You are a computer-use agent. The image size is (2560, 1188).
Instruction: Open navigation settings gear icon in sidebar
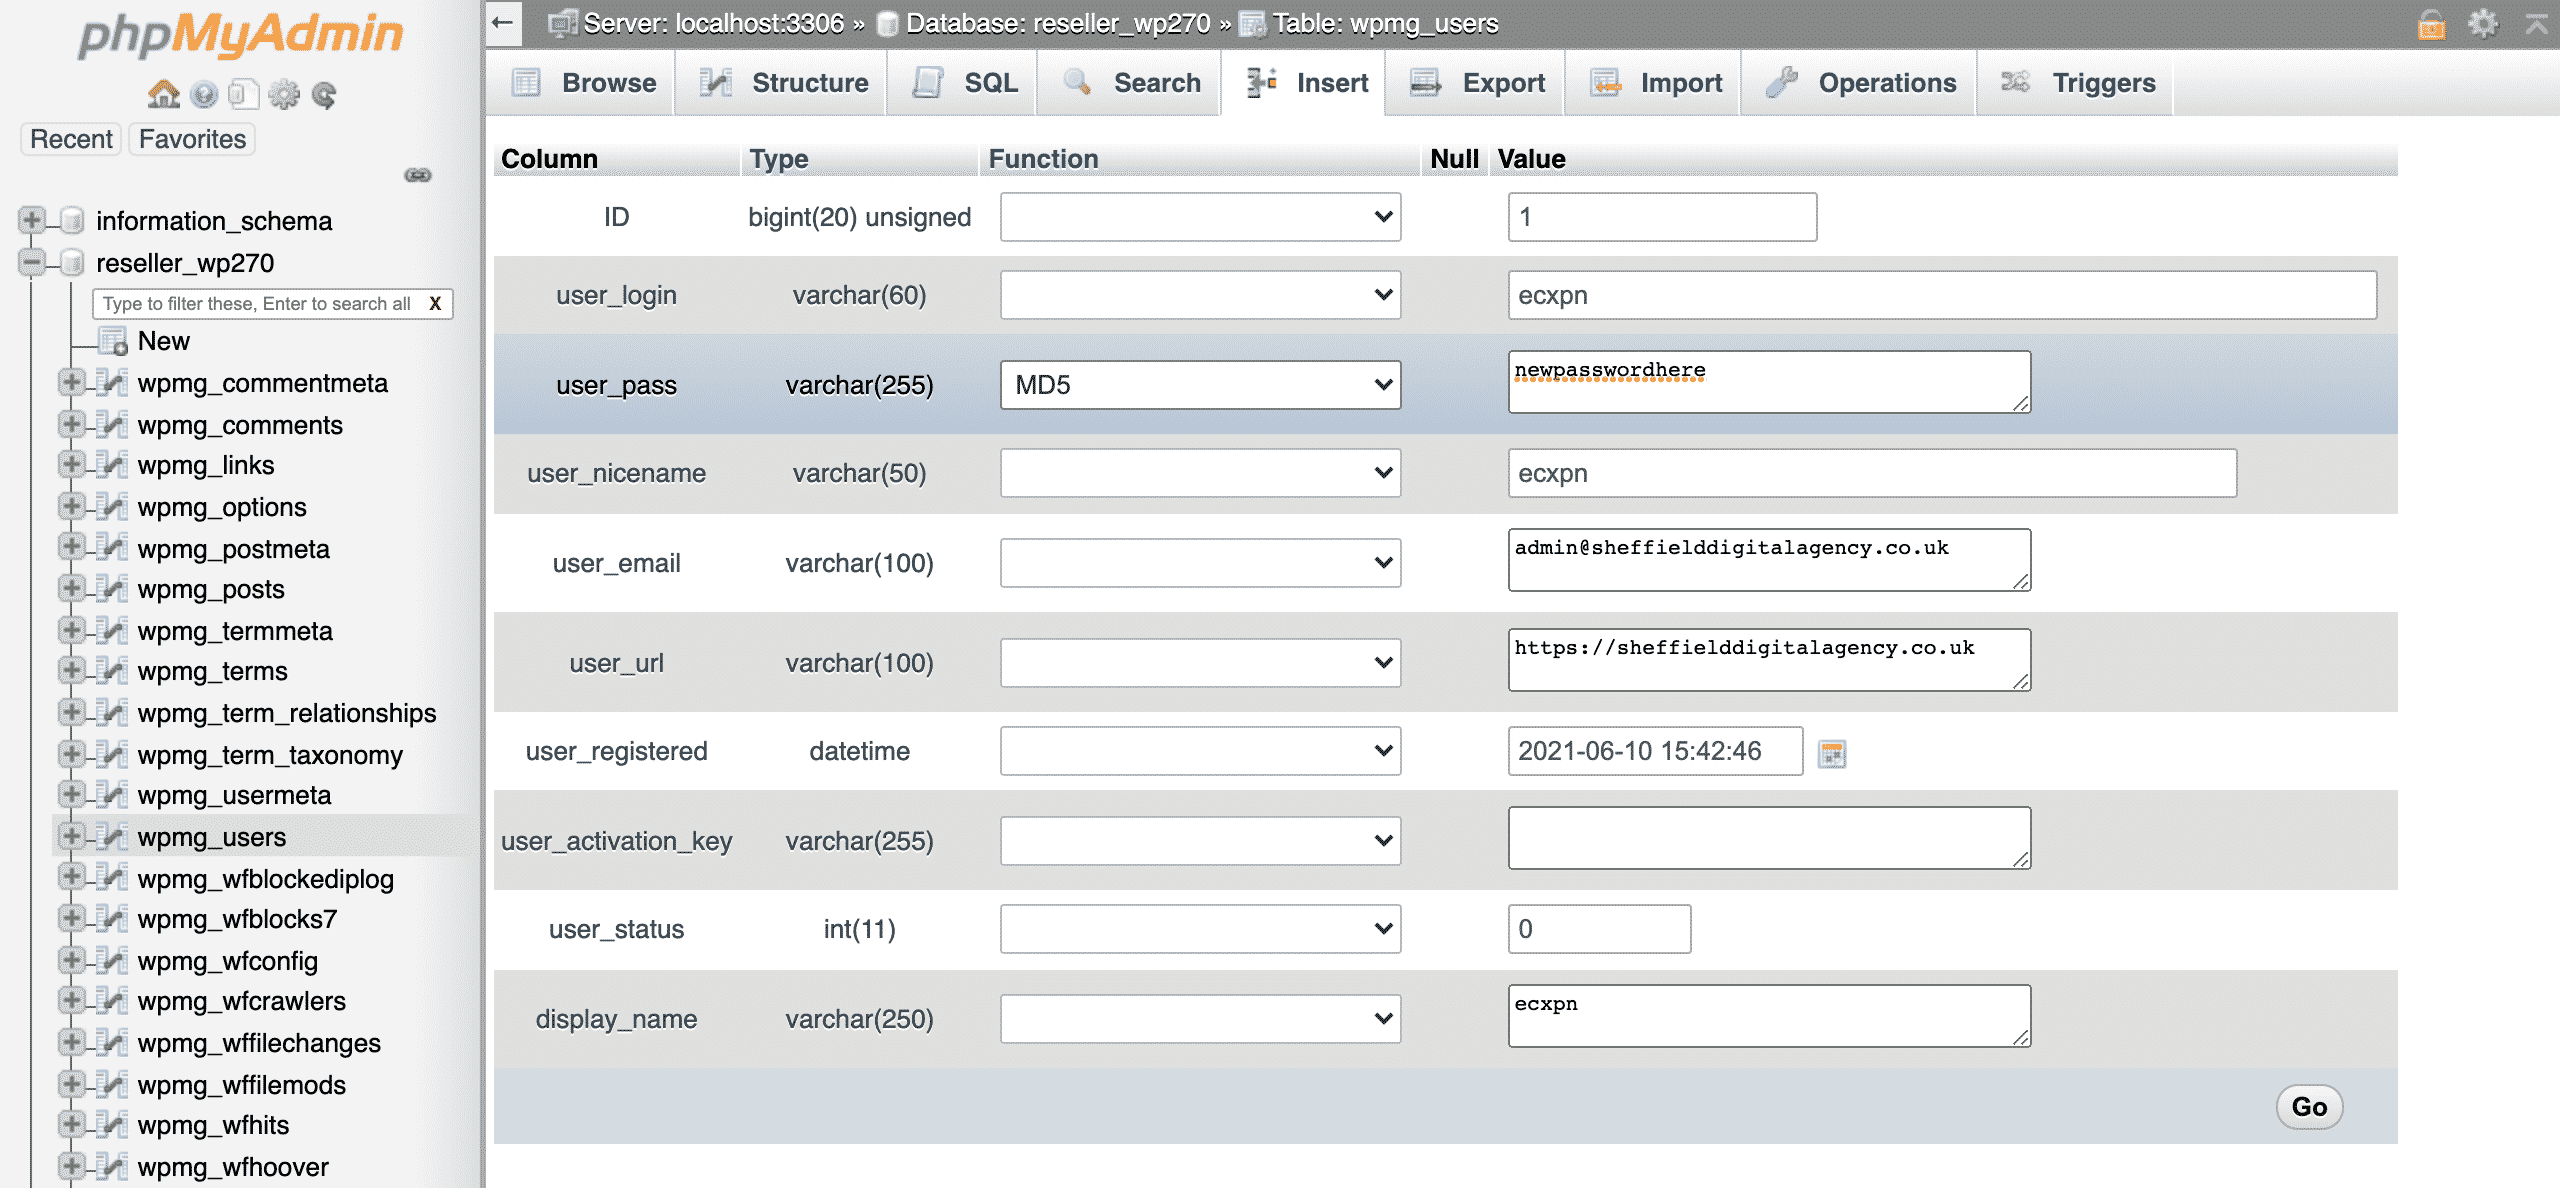pyautogui.click(x=284, y=95)
